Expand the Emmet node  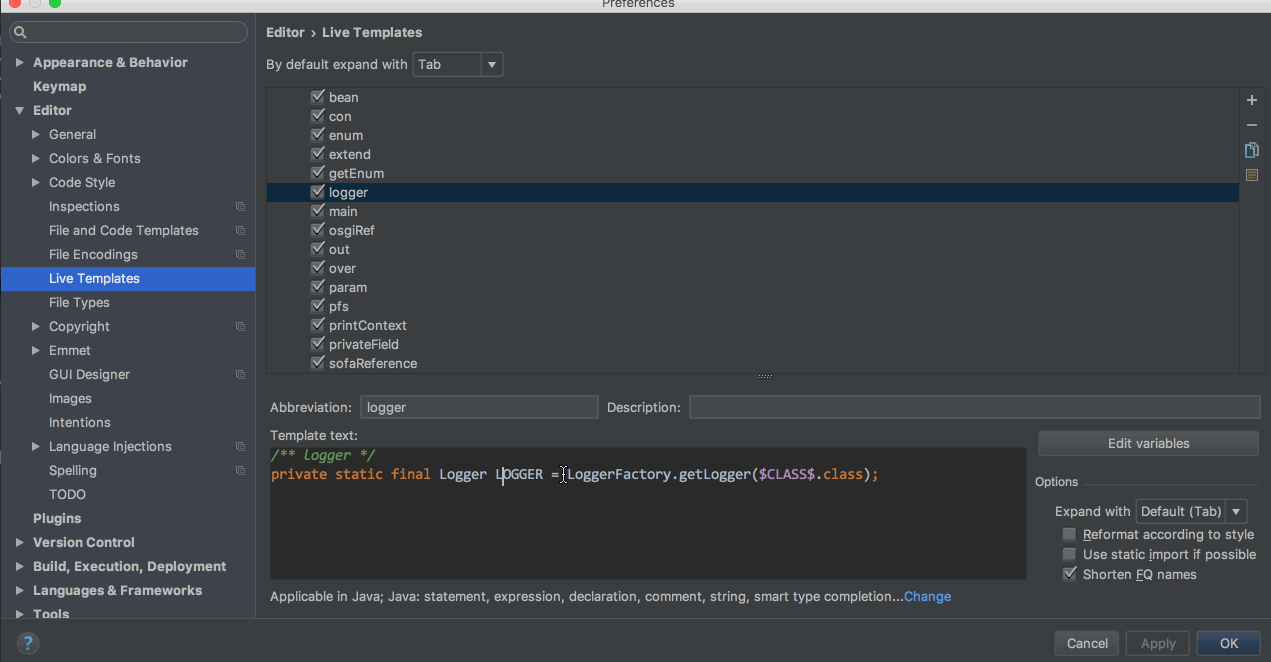[36, 351]
